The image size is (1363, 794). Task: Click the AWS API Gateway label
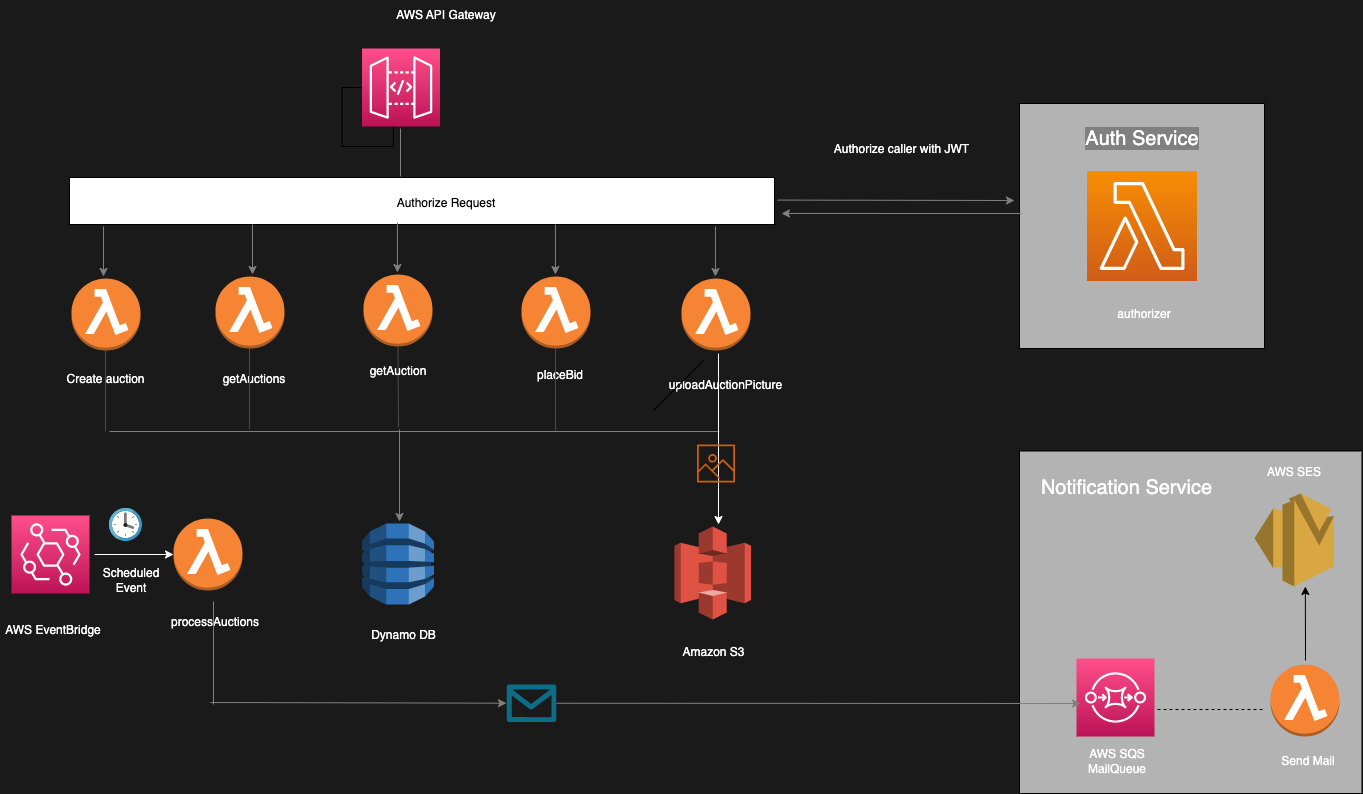(x=446, y=15)
